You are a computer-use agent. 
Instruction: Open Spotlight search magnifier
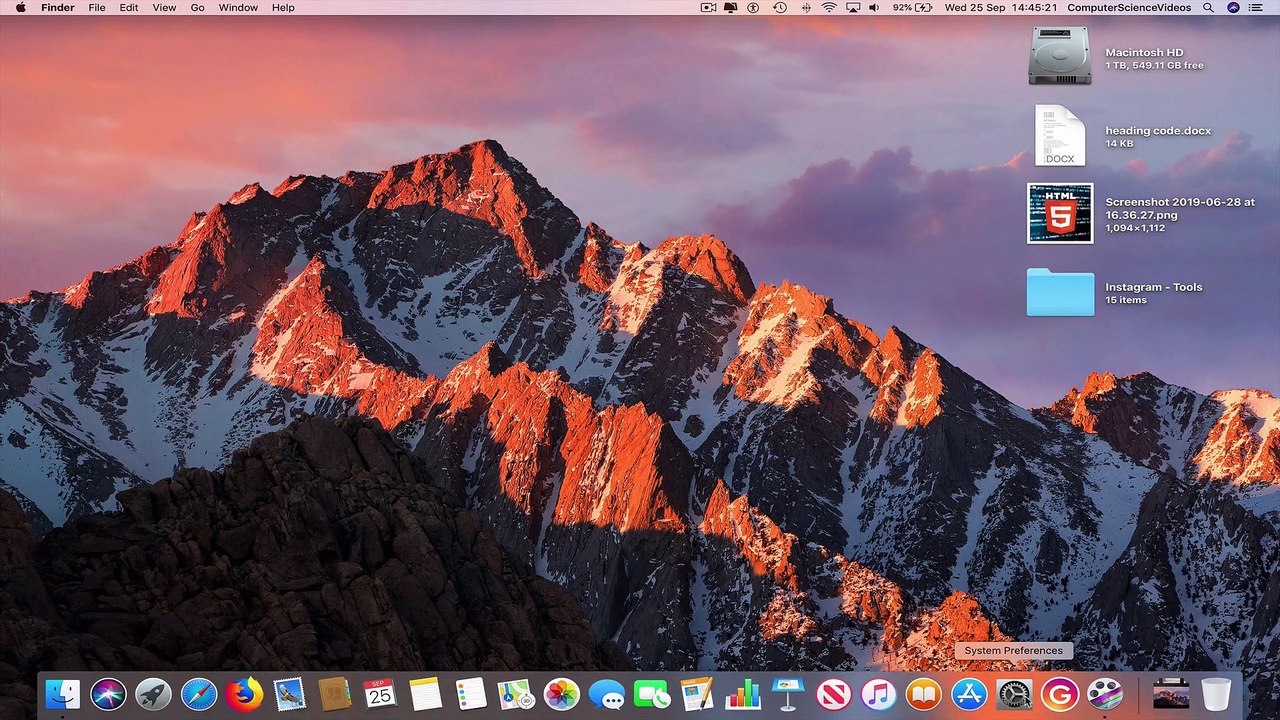coord(1208,7)
